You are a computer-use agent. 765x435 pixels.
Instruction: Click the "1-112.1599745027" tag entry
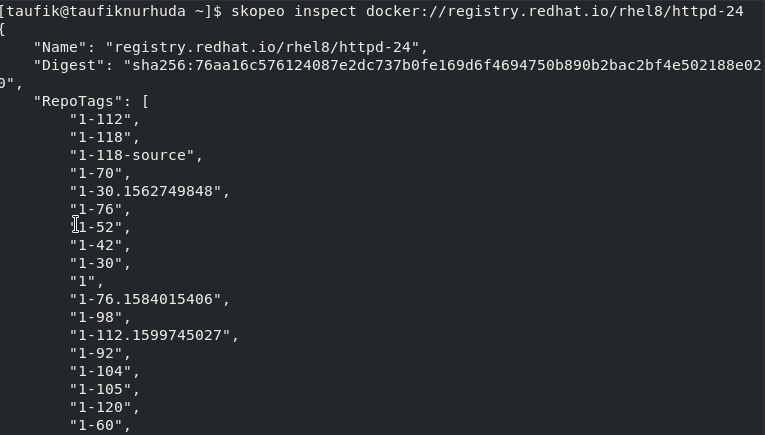coord(150,336)
